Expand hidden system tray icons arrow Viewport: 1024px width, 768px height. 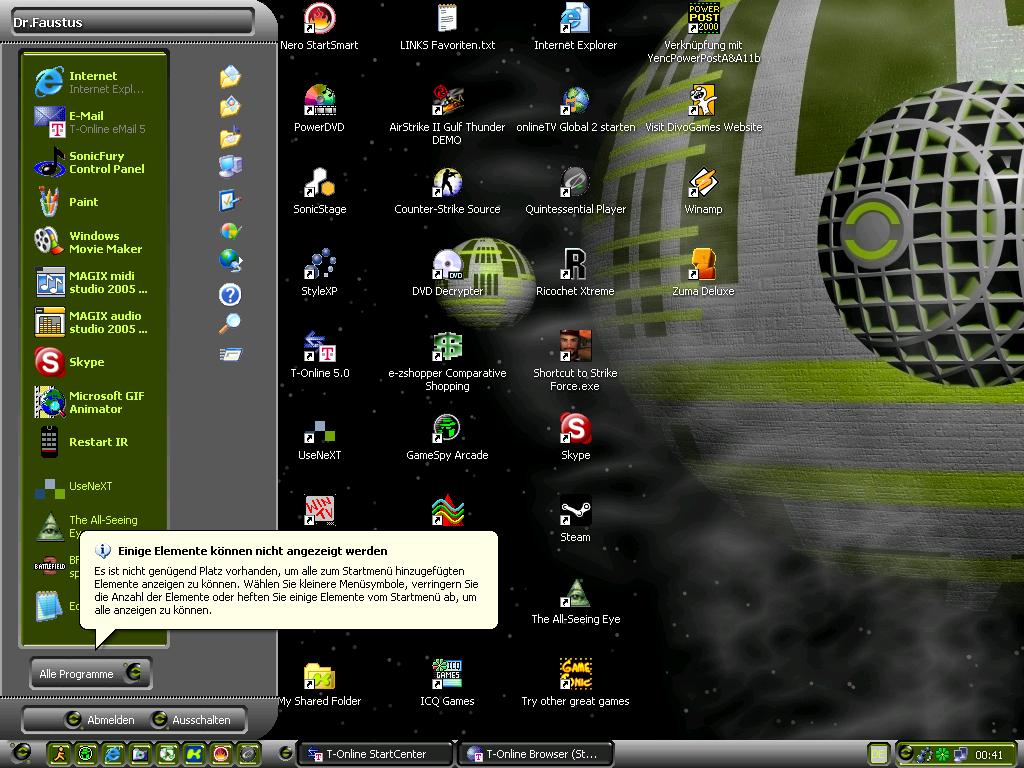tap(905, 754)
